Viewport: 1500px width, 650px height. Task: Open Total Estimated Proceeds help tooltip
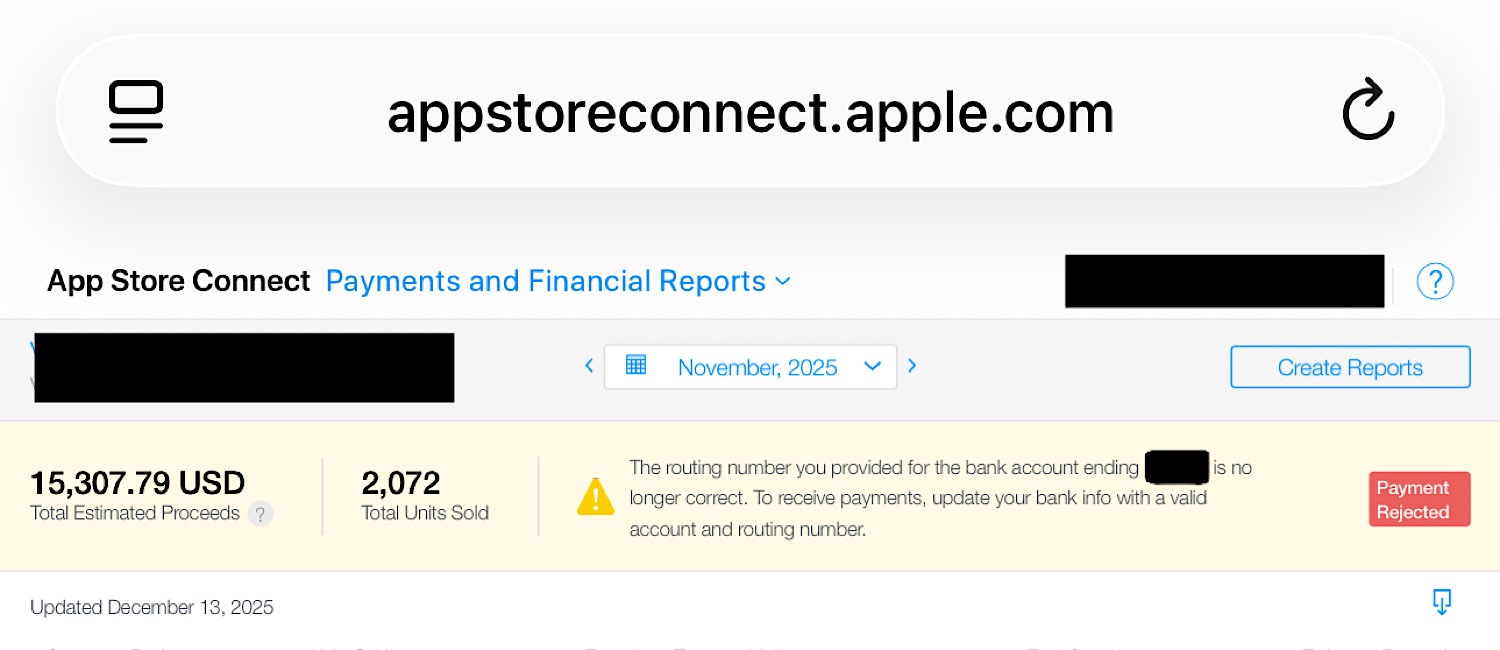[260, 514]
